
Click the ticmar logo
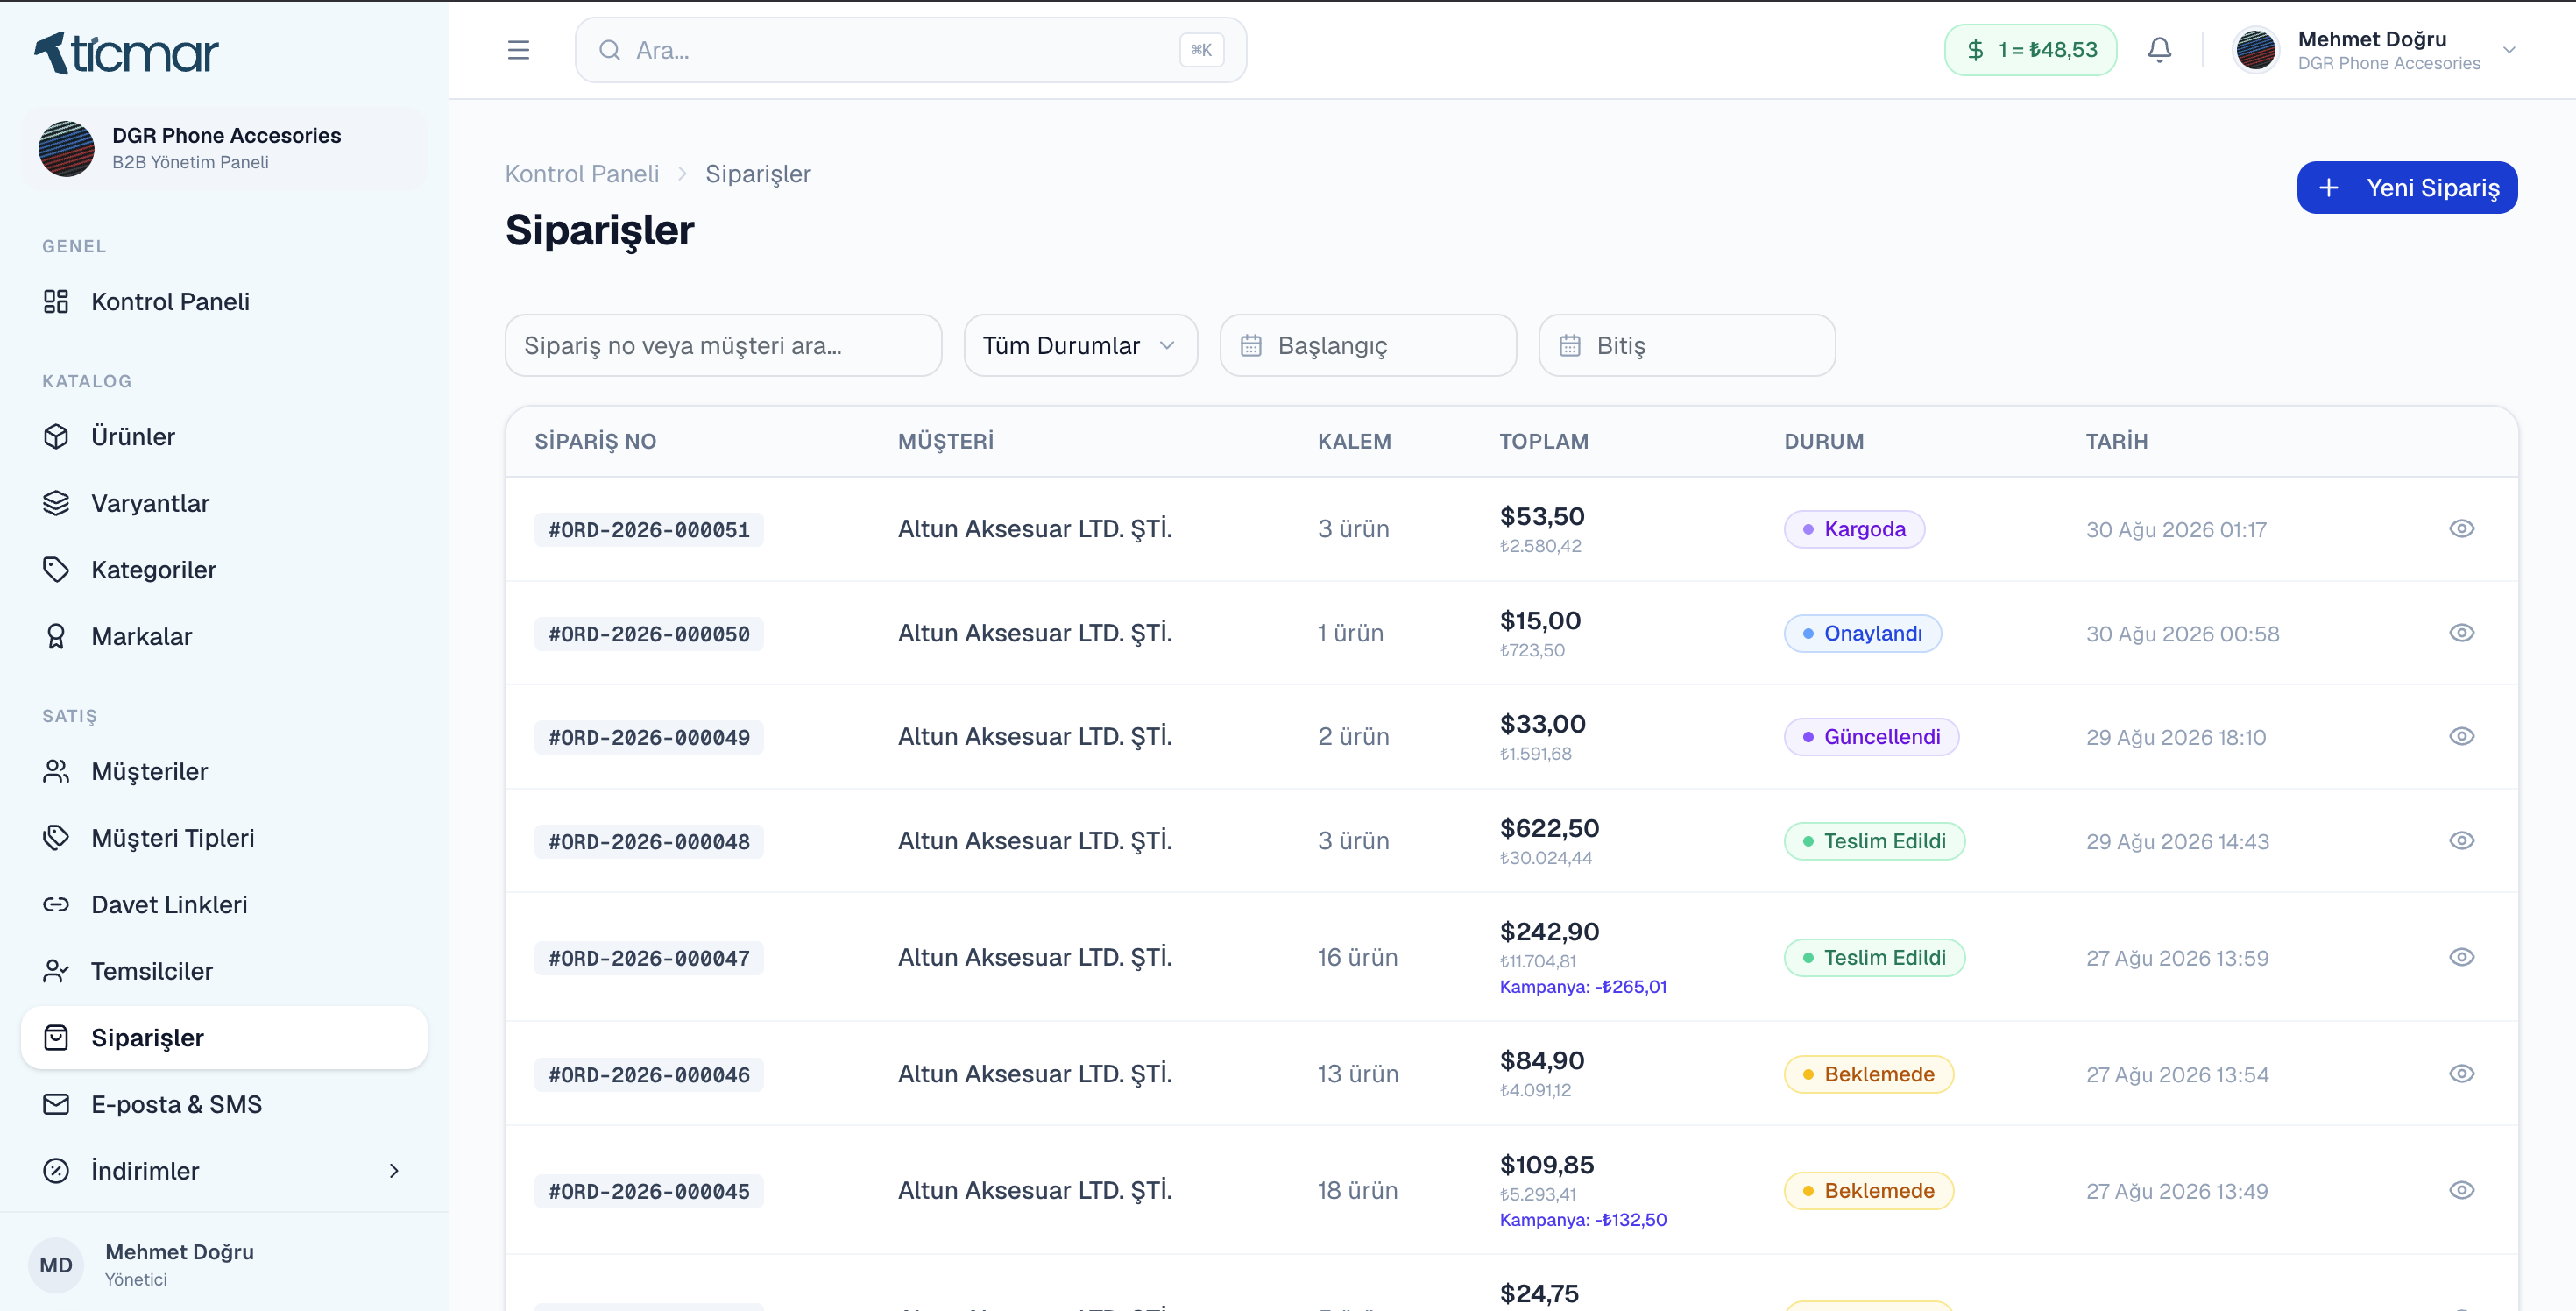[127, 53]
